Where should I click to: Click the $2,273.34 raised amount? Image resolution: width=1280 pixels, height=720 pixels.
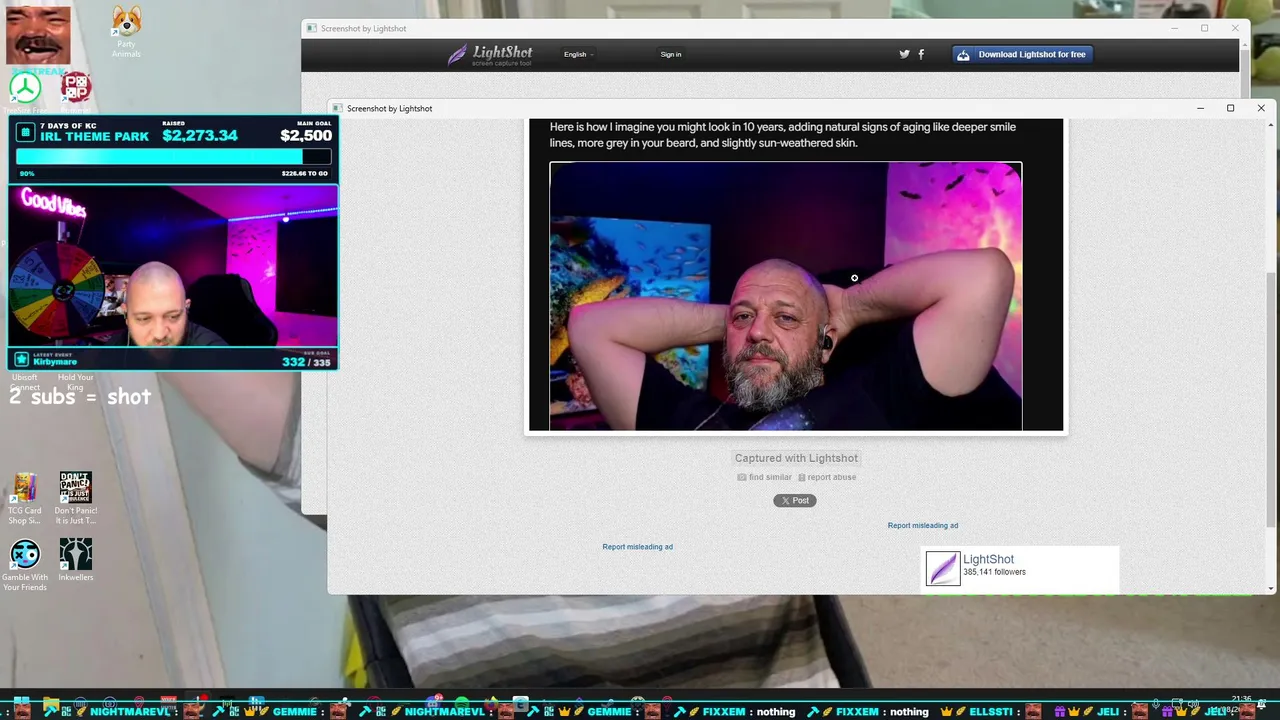click(200, 136)
